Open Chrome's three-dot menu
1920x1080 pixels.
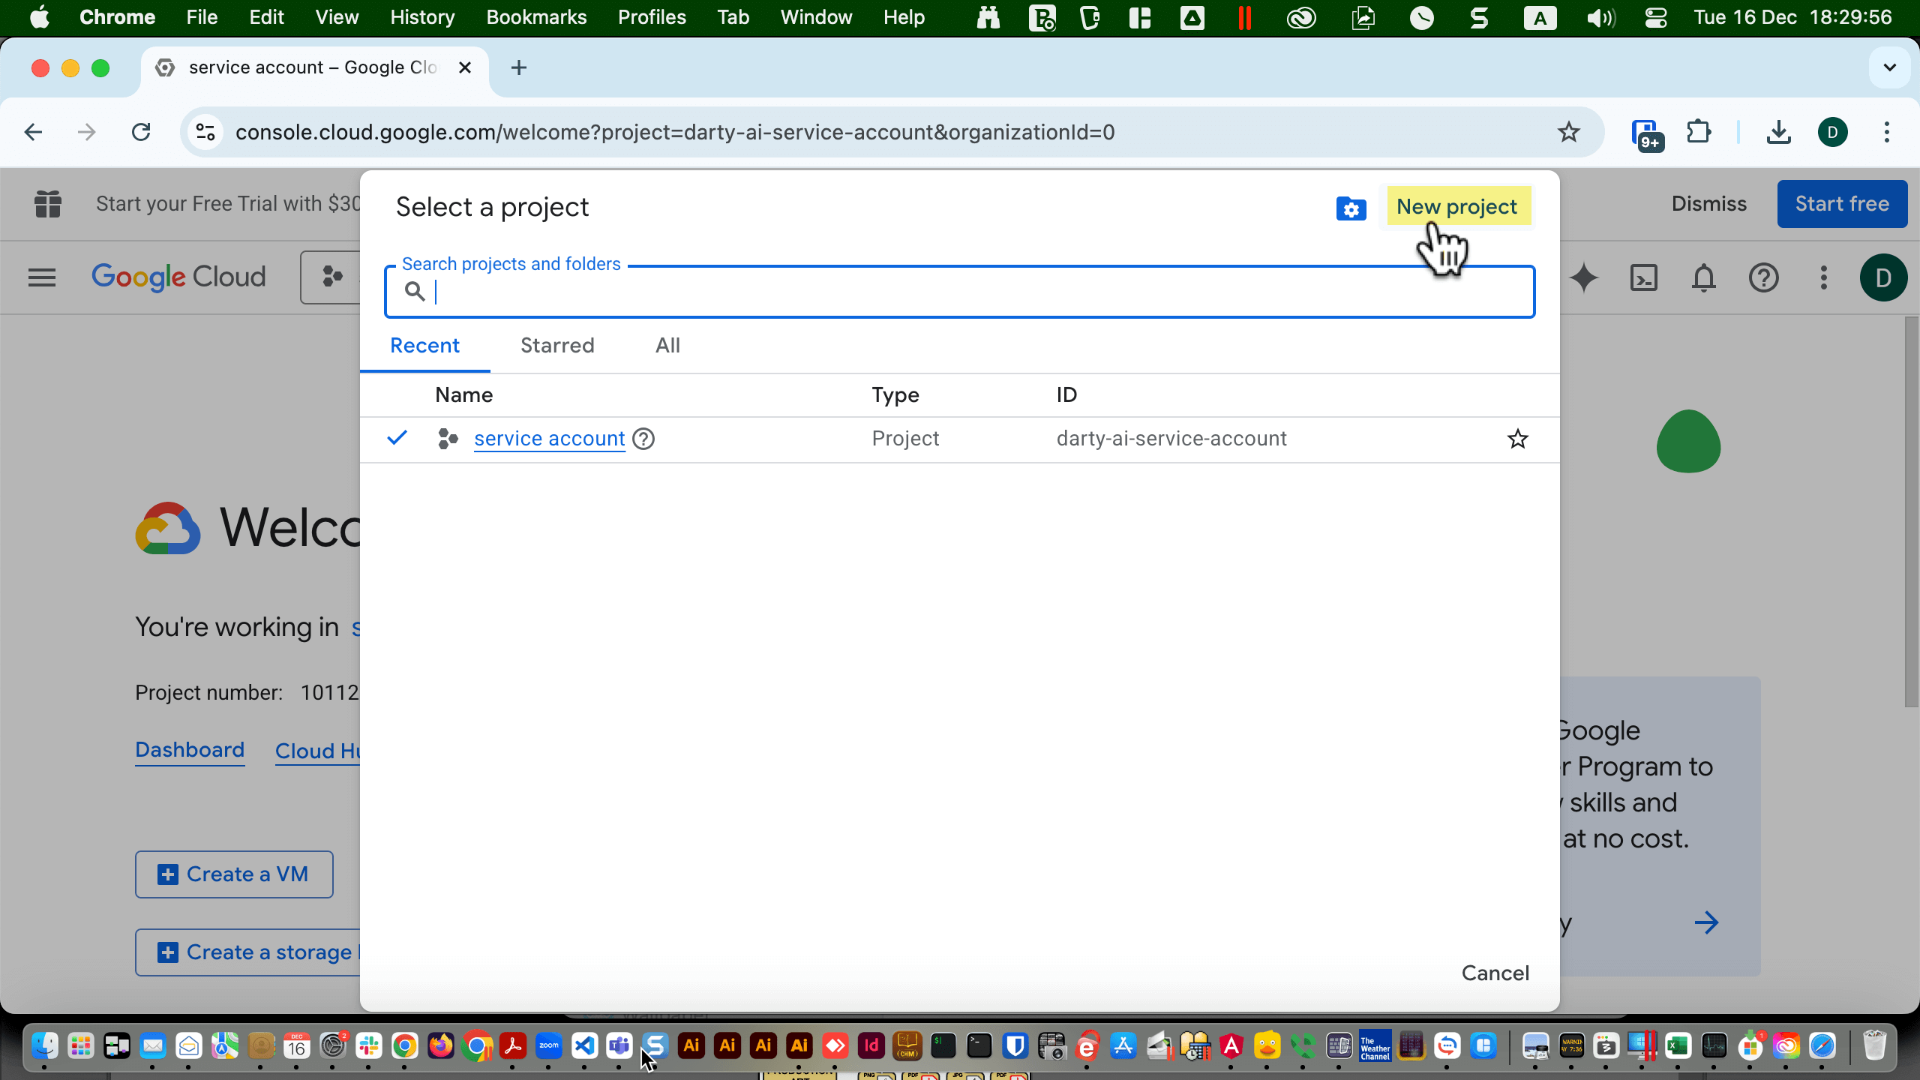[1888, 131]
